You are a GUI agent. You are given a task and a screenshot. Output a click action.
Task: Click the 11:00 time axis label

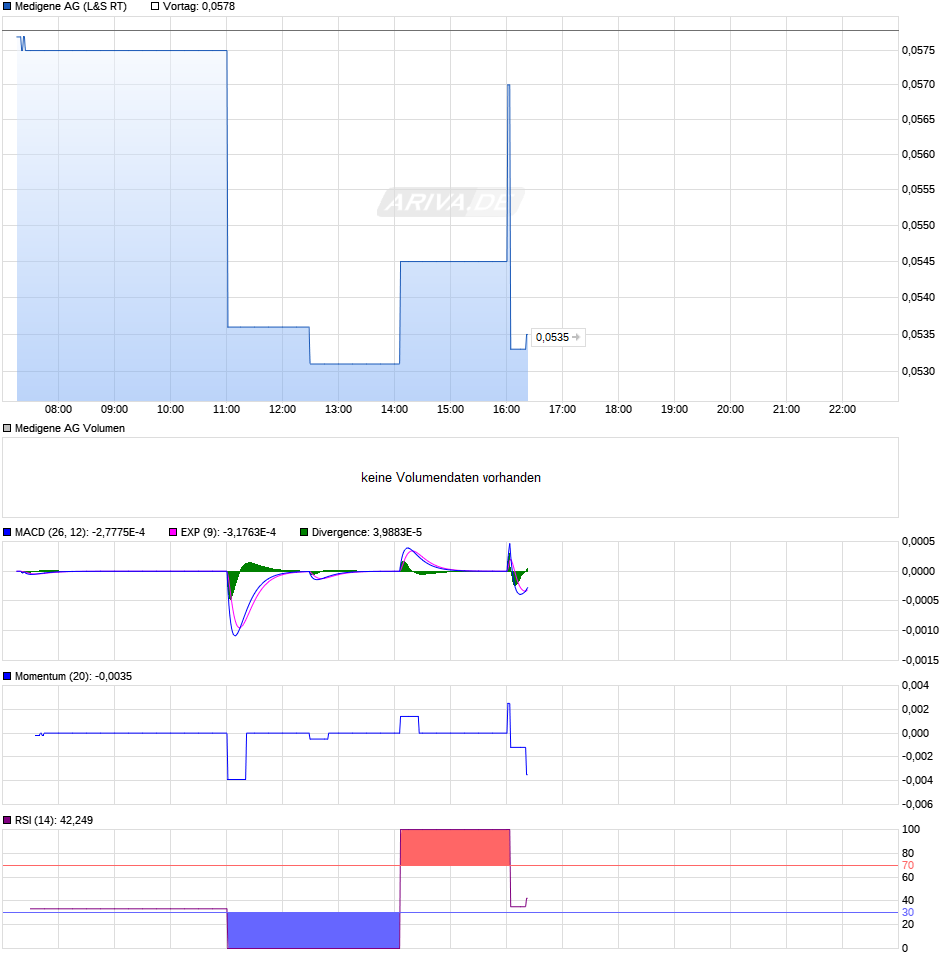[227, 409]
